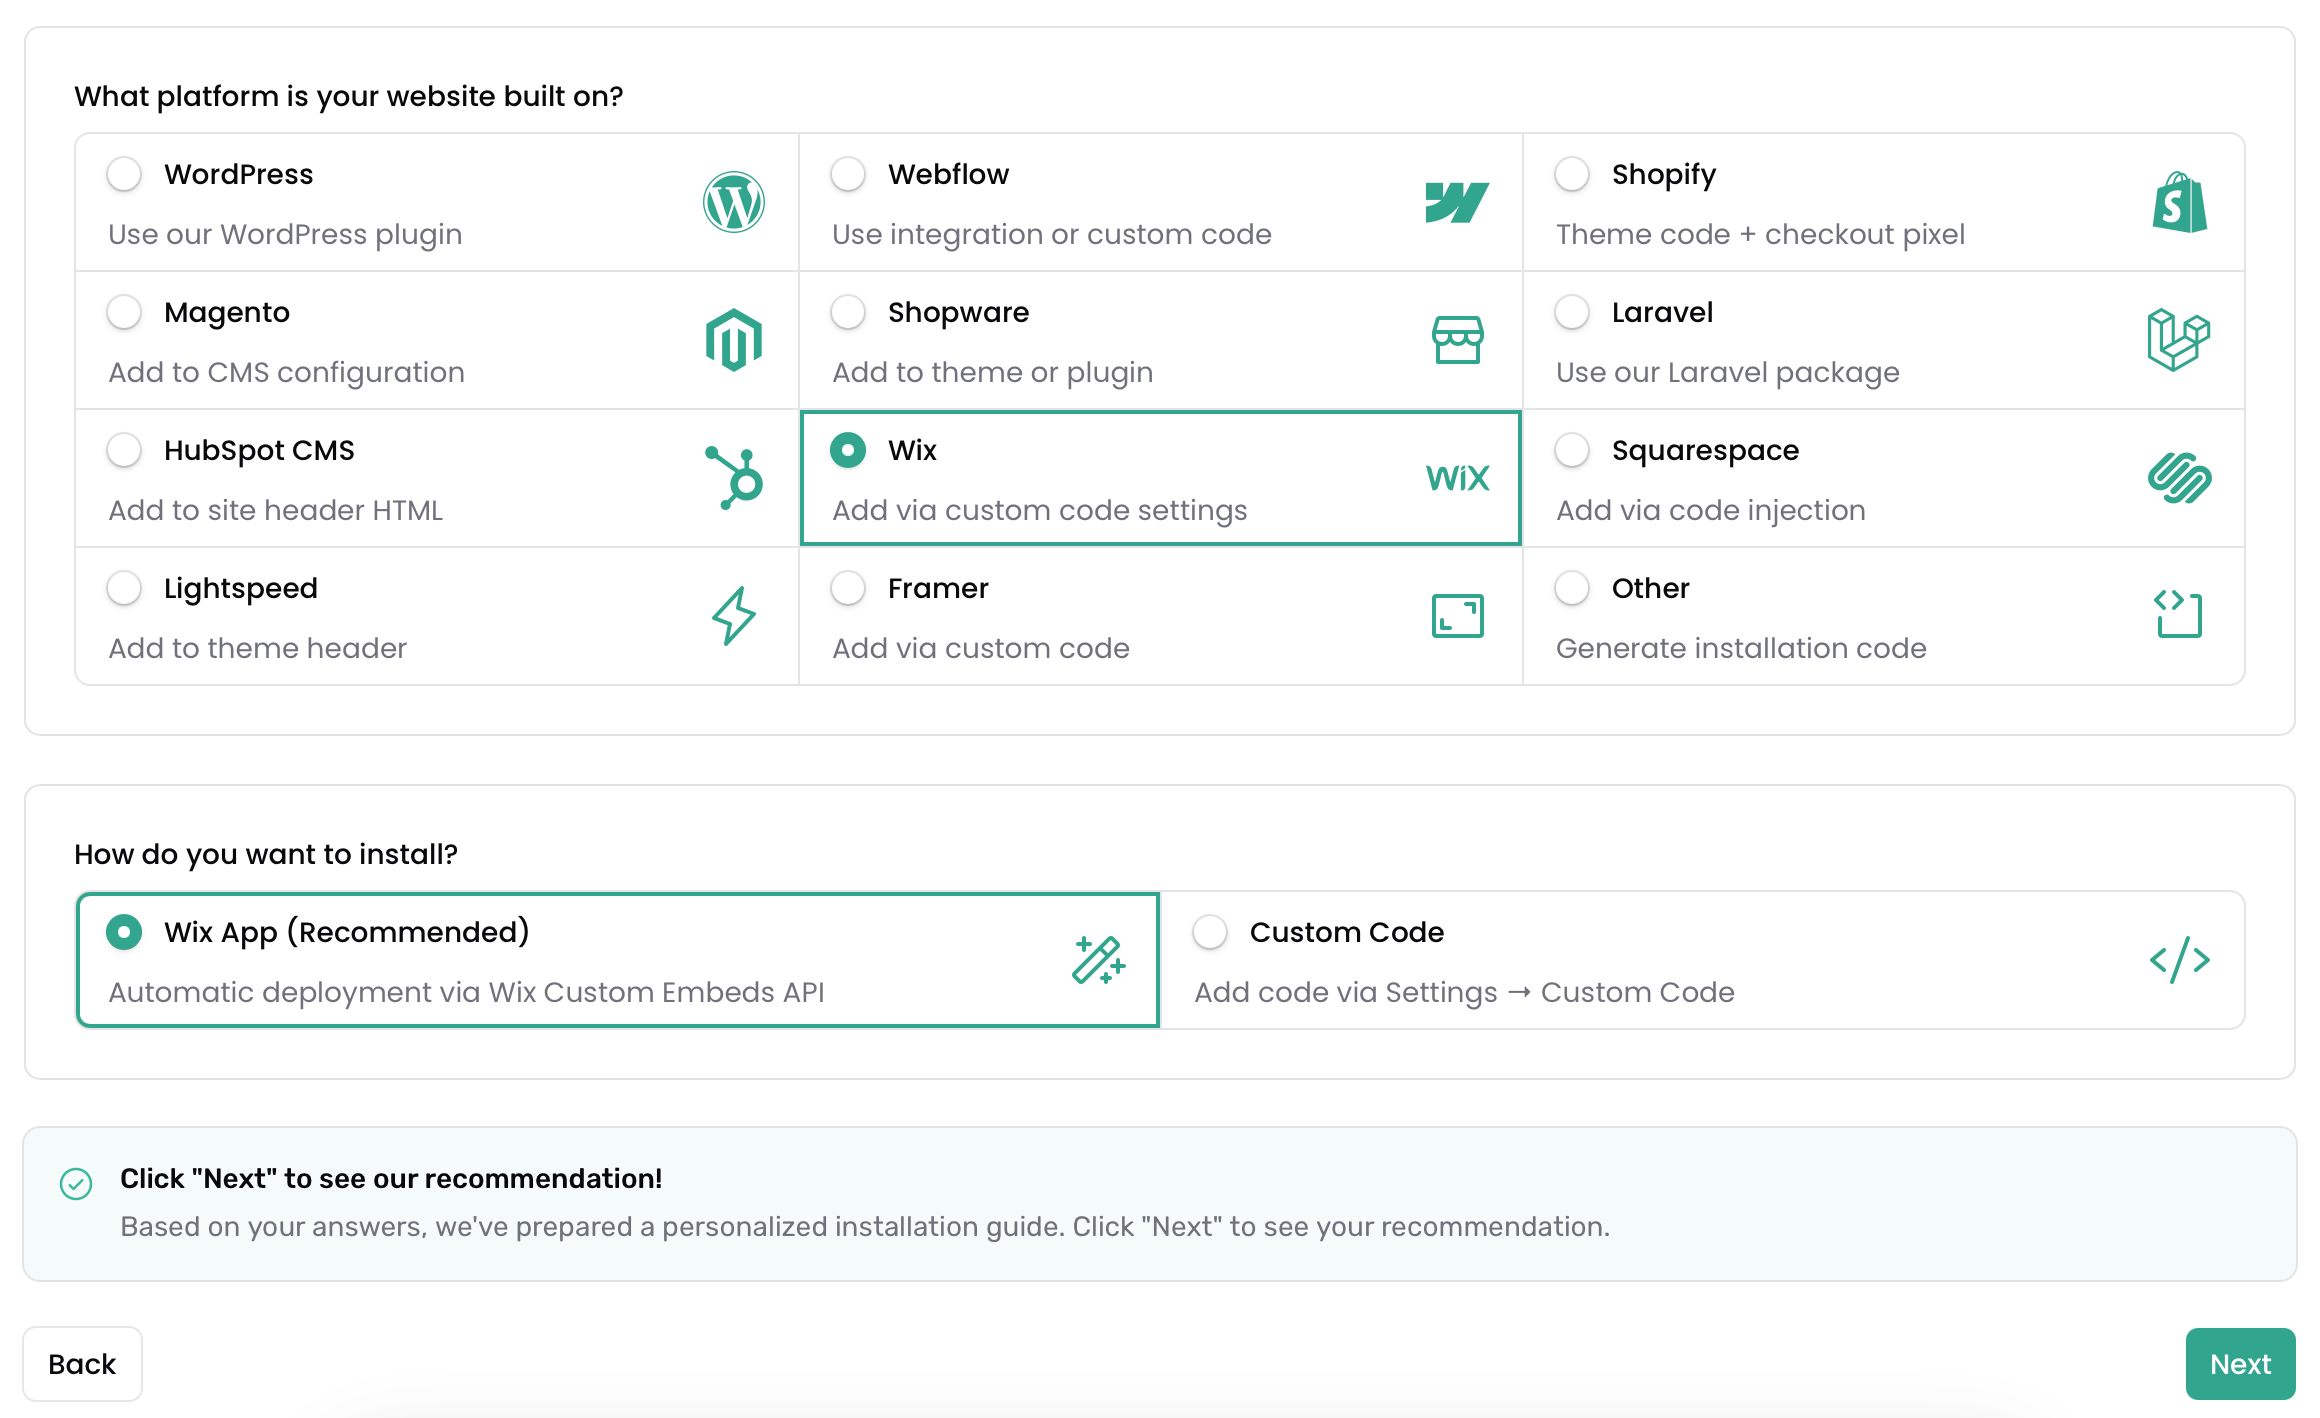Click the "Shopware" platform label

point(958,312)
